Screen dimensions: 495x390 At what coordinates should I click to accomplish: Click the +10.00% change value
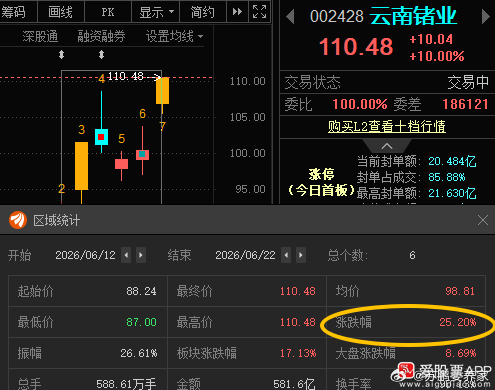pyautogui.click(x=437, y=56)
